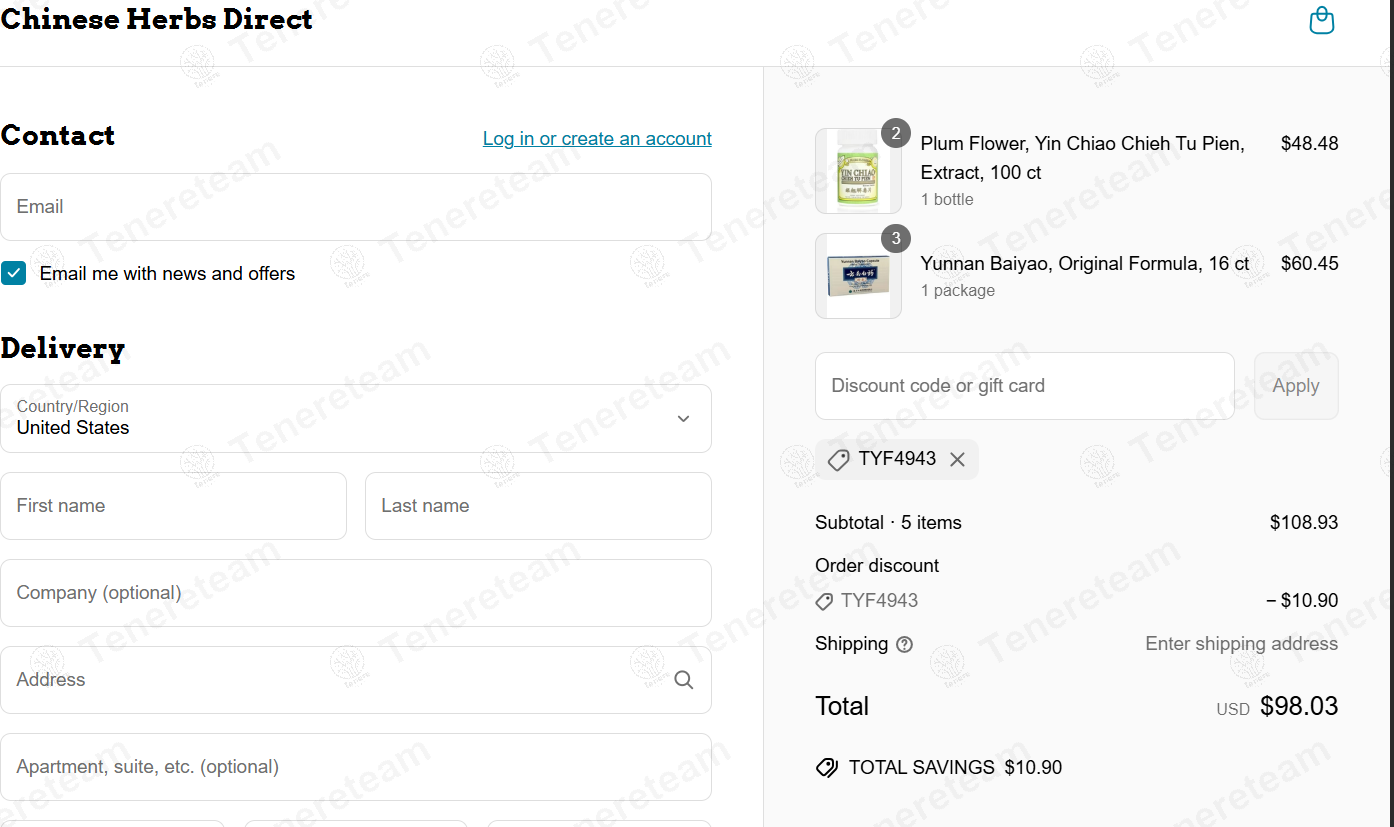Screen dimensions: 1394x827
Task: Focus the Email input field
Action: click(355, 207)
